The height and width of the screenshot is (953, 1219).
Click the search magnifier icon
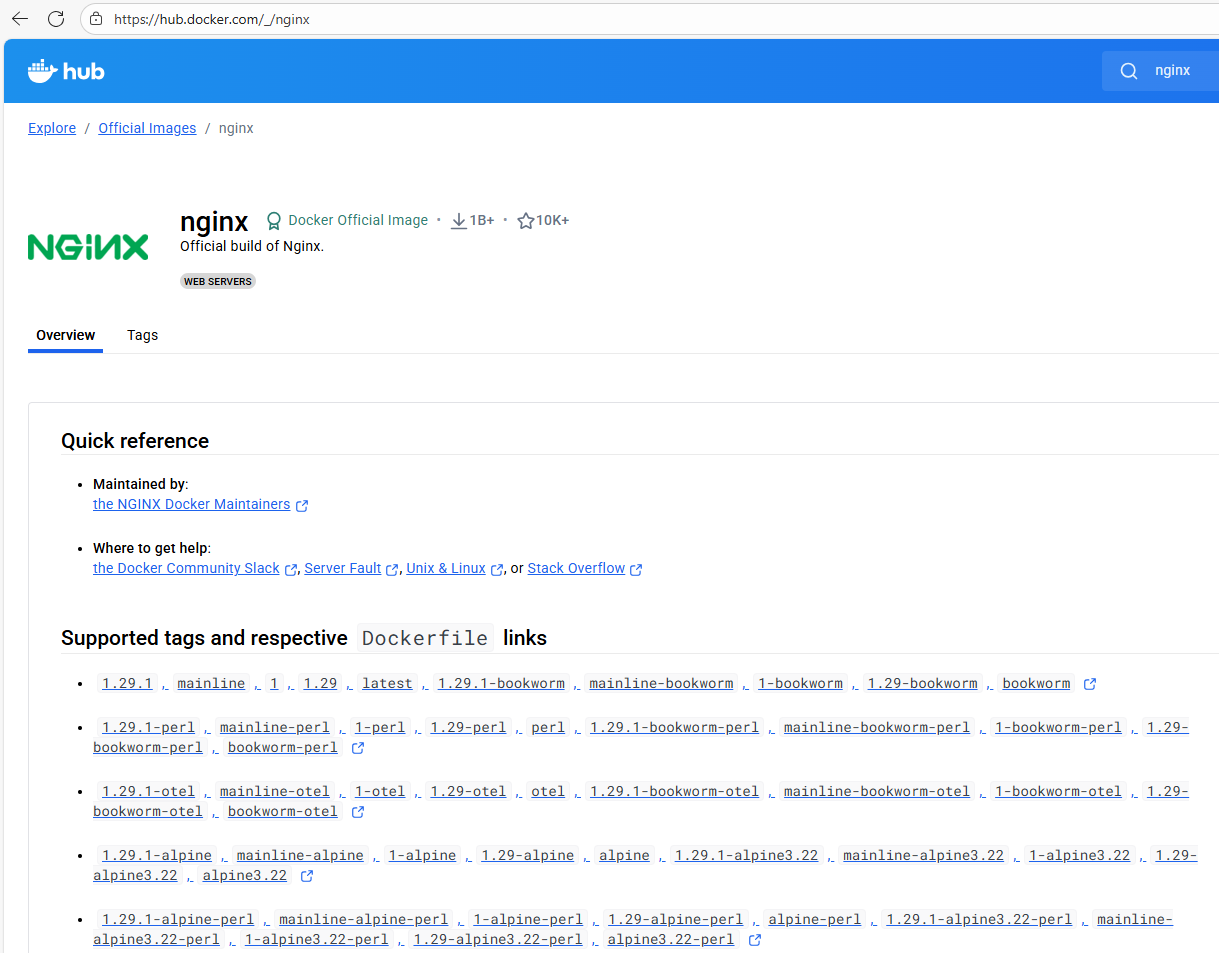coord(1129,71)
